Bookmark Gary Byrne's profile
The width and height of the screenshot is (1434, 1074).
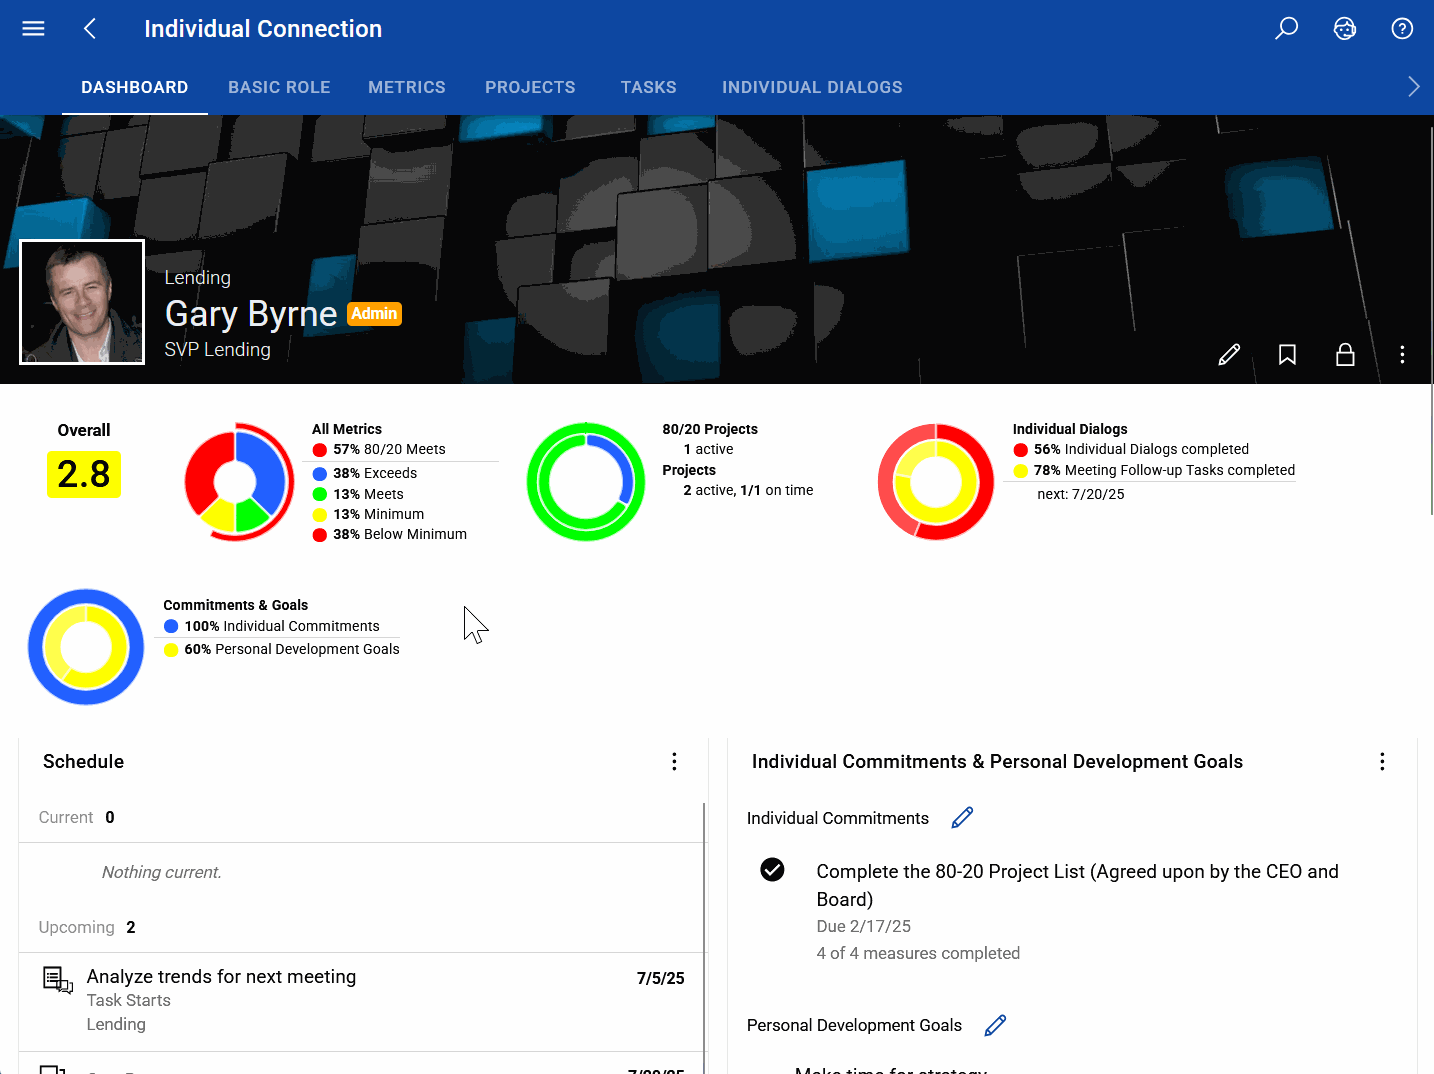click(x=1287, y=354)
